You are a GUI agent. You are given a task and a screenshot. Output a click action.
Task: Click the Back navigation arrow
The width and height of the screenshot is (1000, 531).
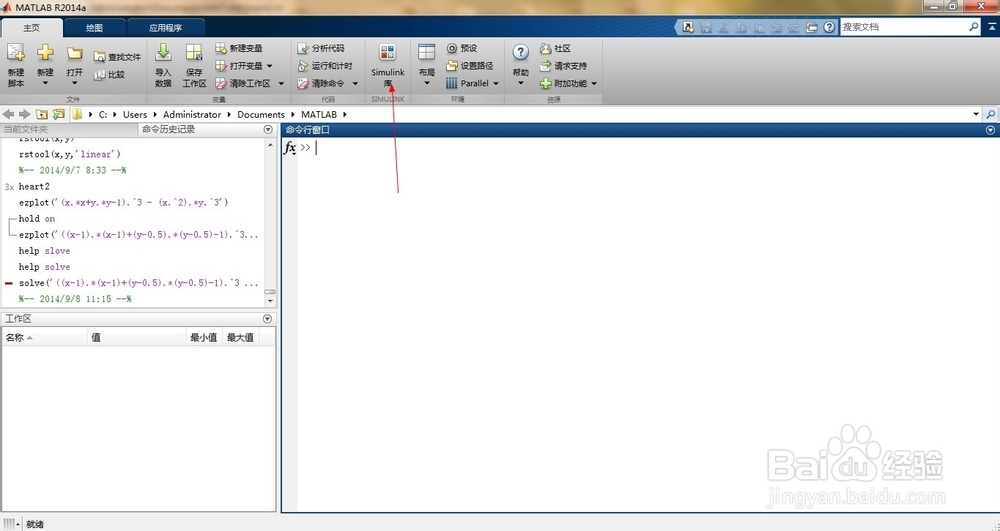point(8,114)
